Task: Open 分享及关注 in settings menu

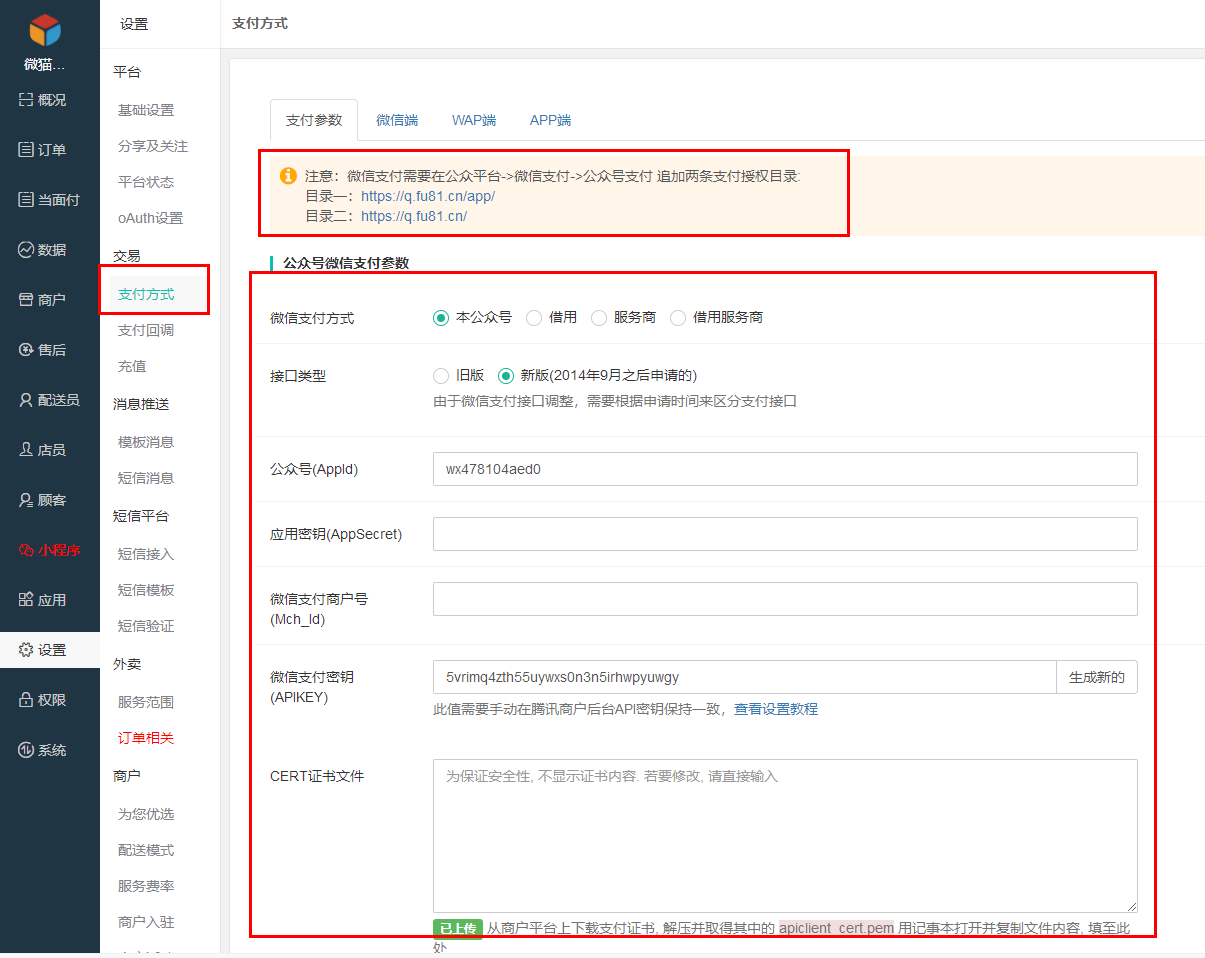Action: point(153,146)
